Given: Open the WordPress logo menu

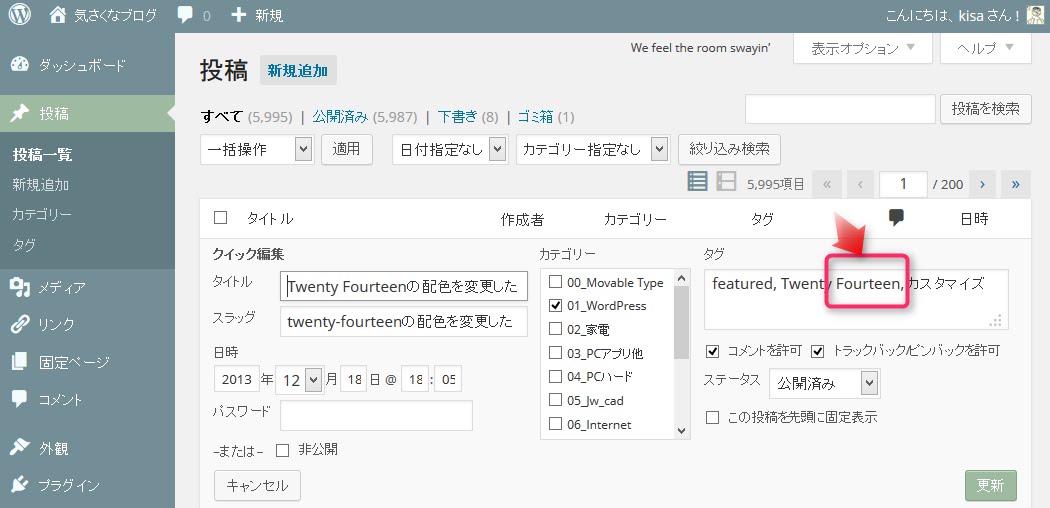Looking at the screenshot, I should tap(20, 15).
